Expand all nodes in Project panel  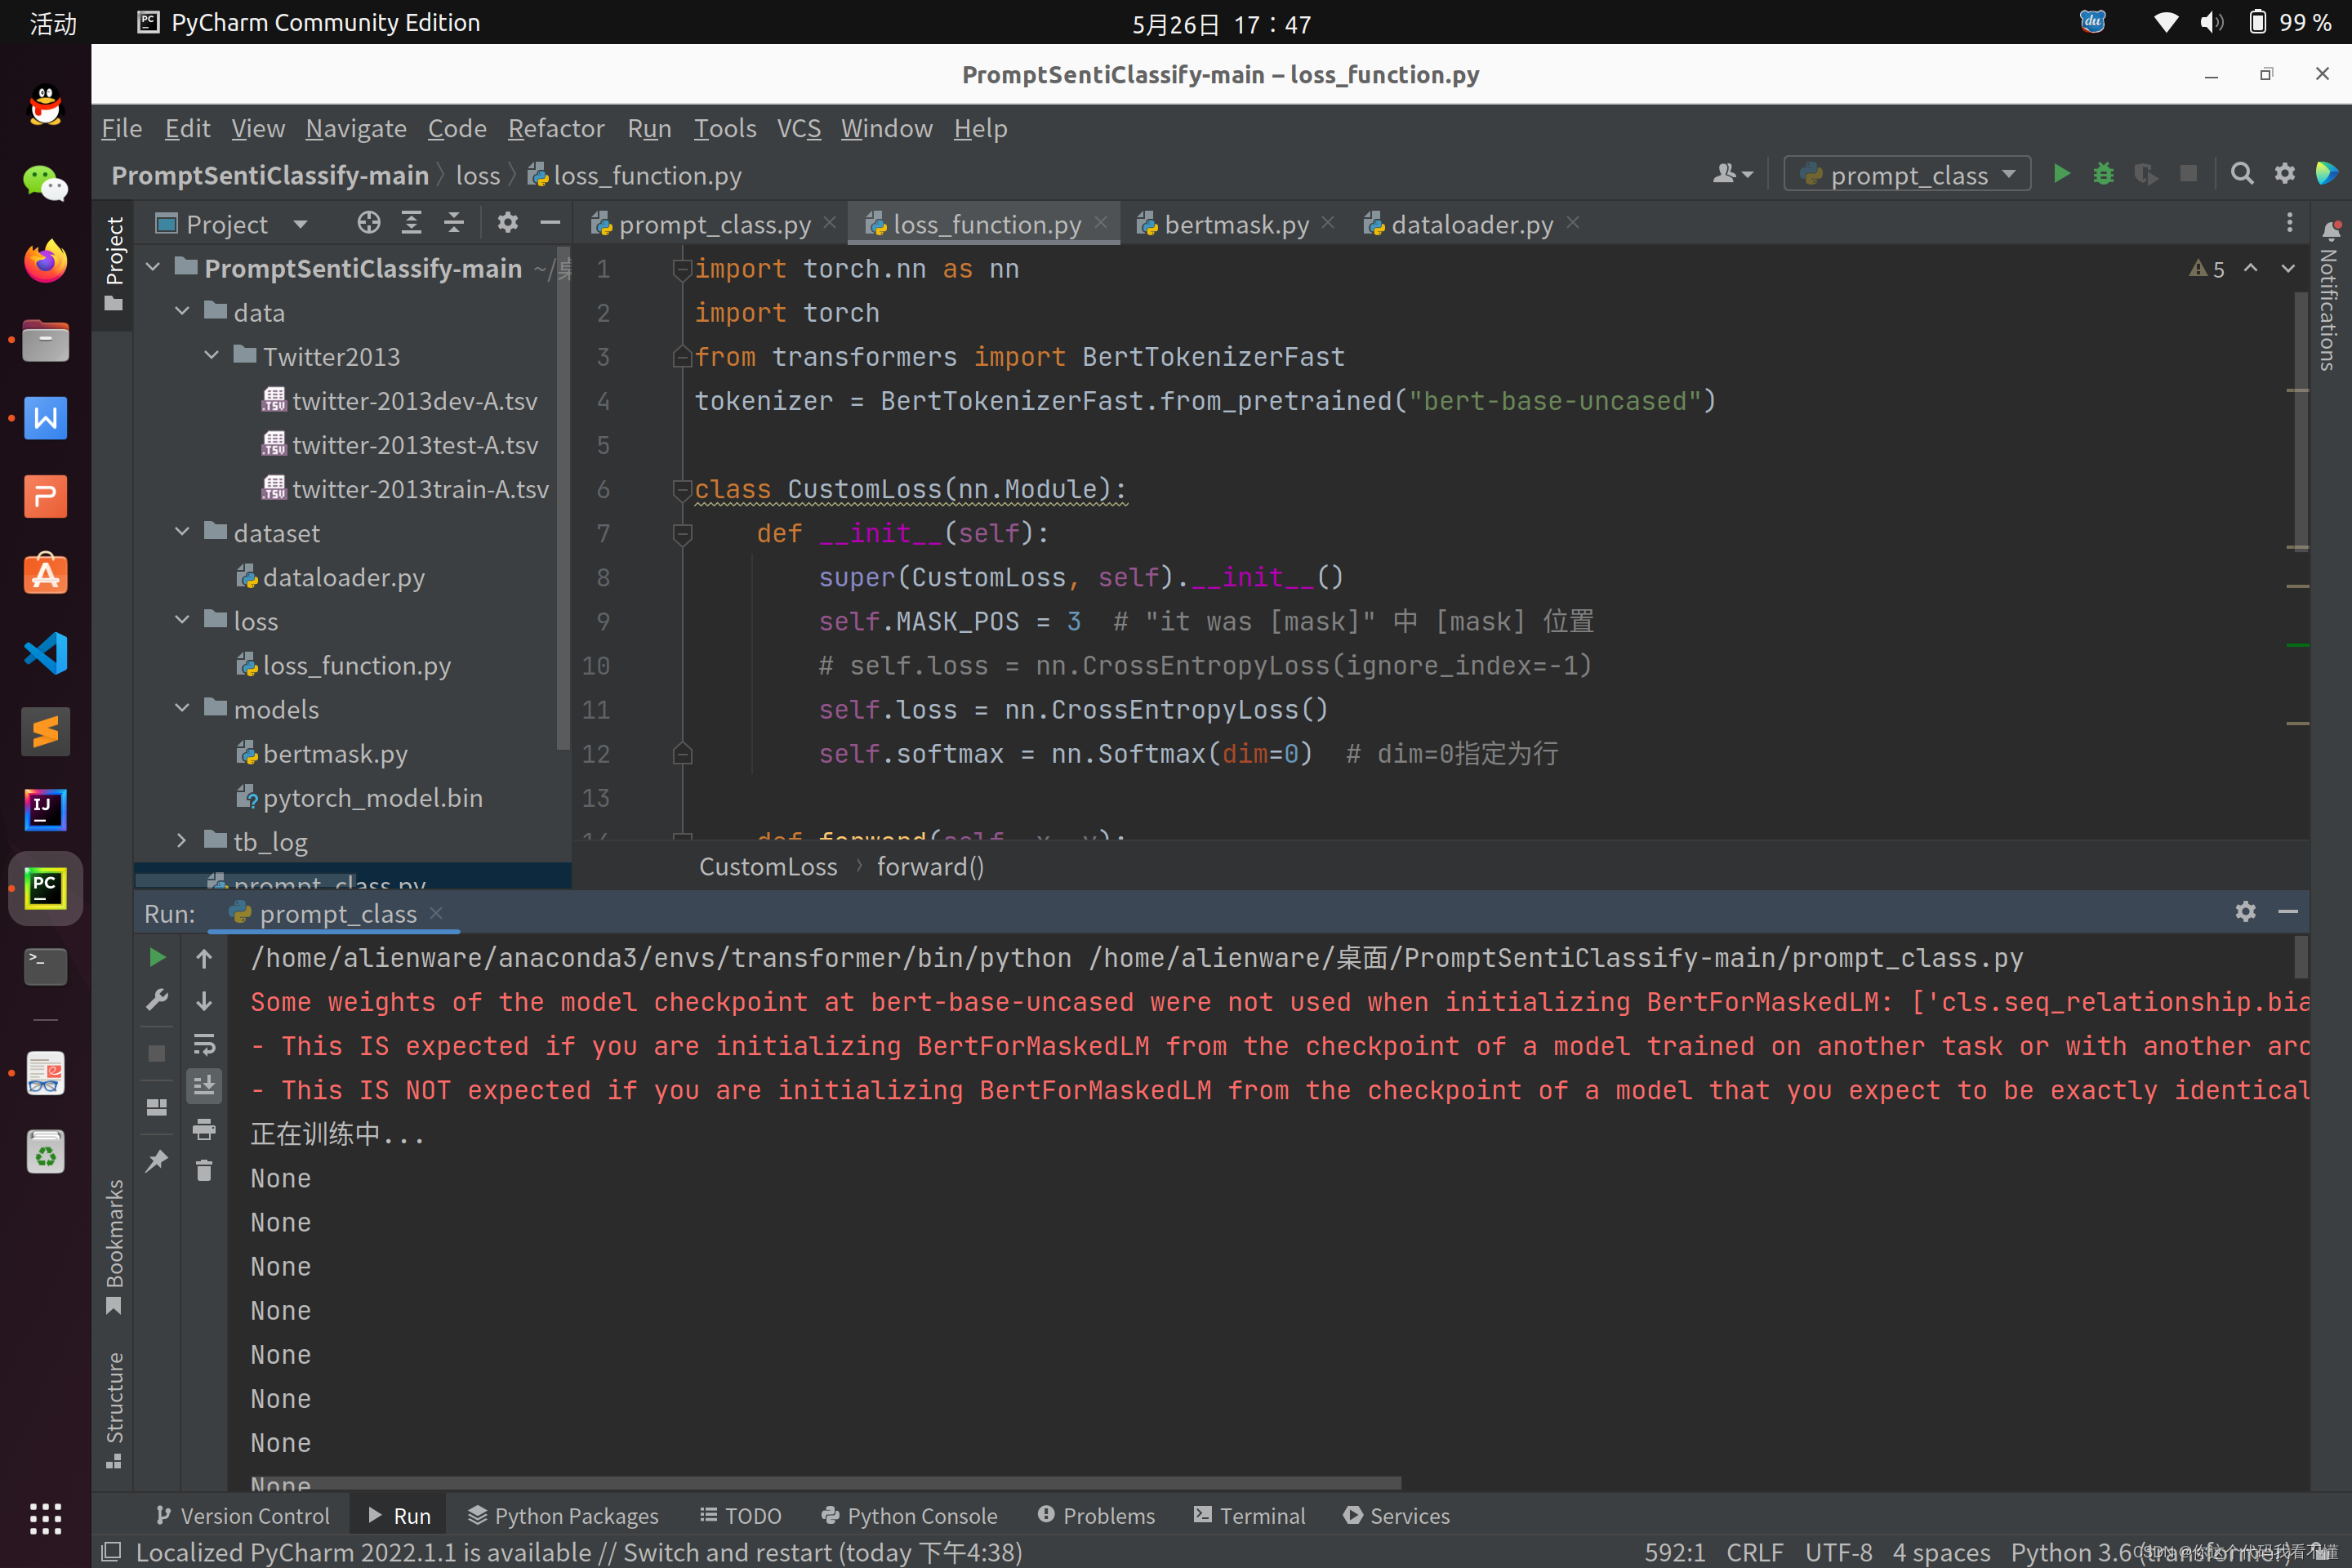tap(411, 223)
